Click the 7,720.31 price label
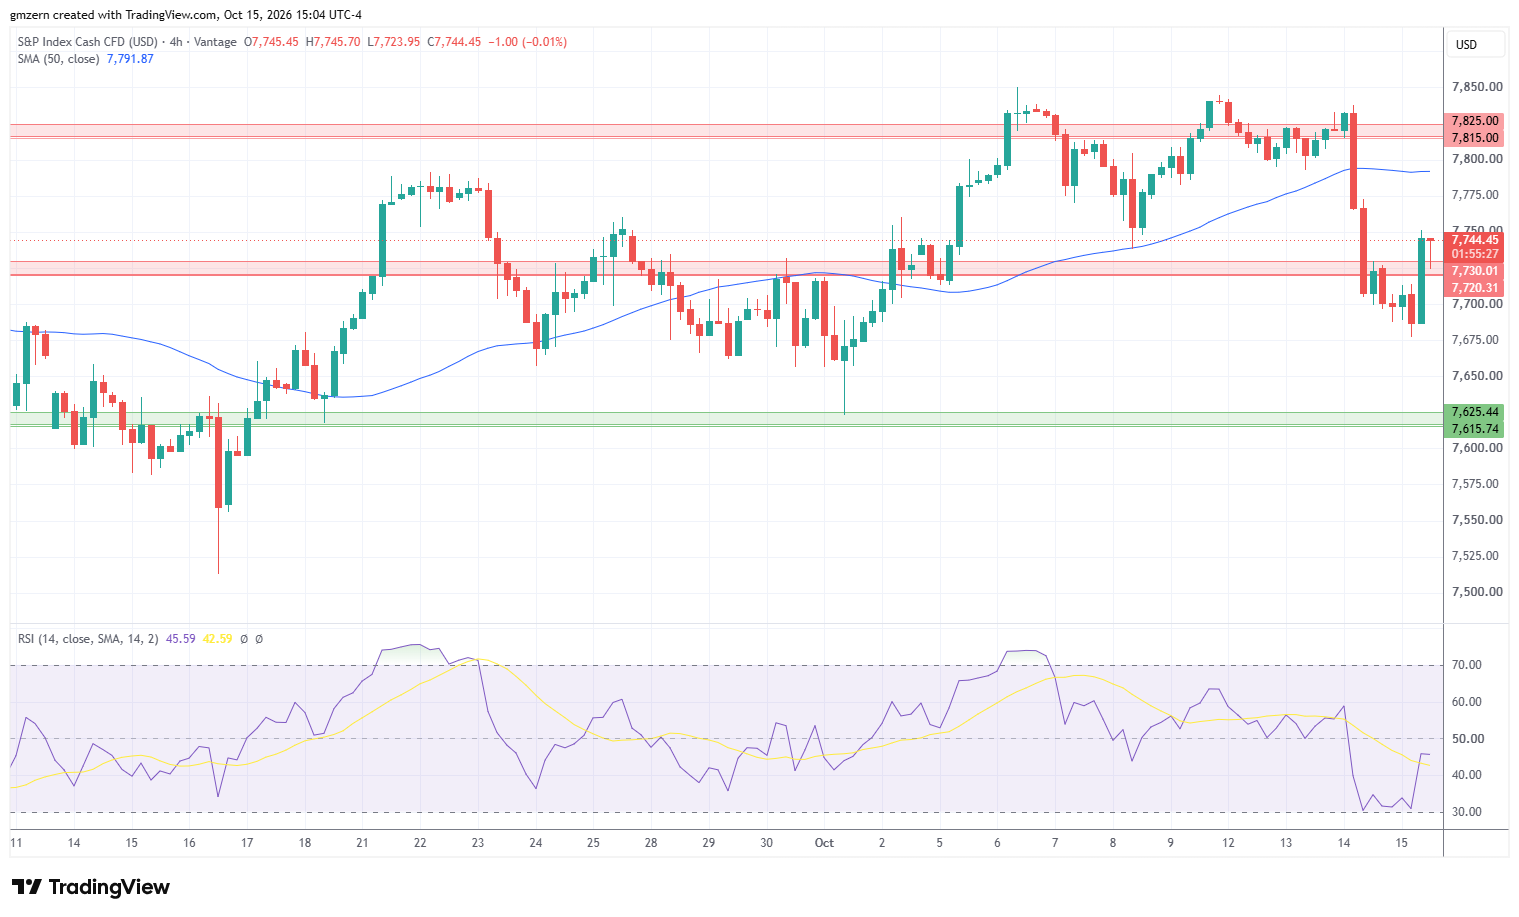 pyautogui.click(x=1474, y=288)
